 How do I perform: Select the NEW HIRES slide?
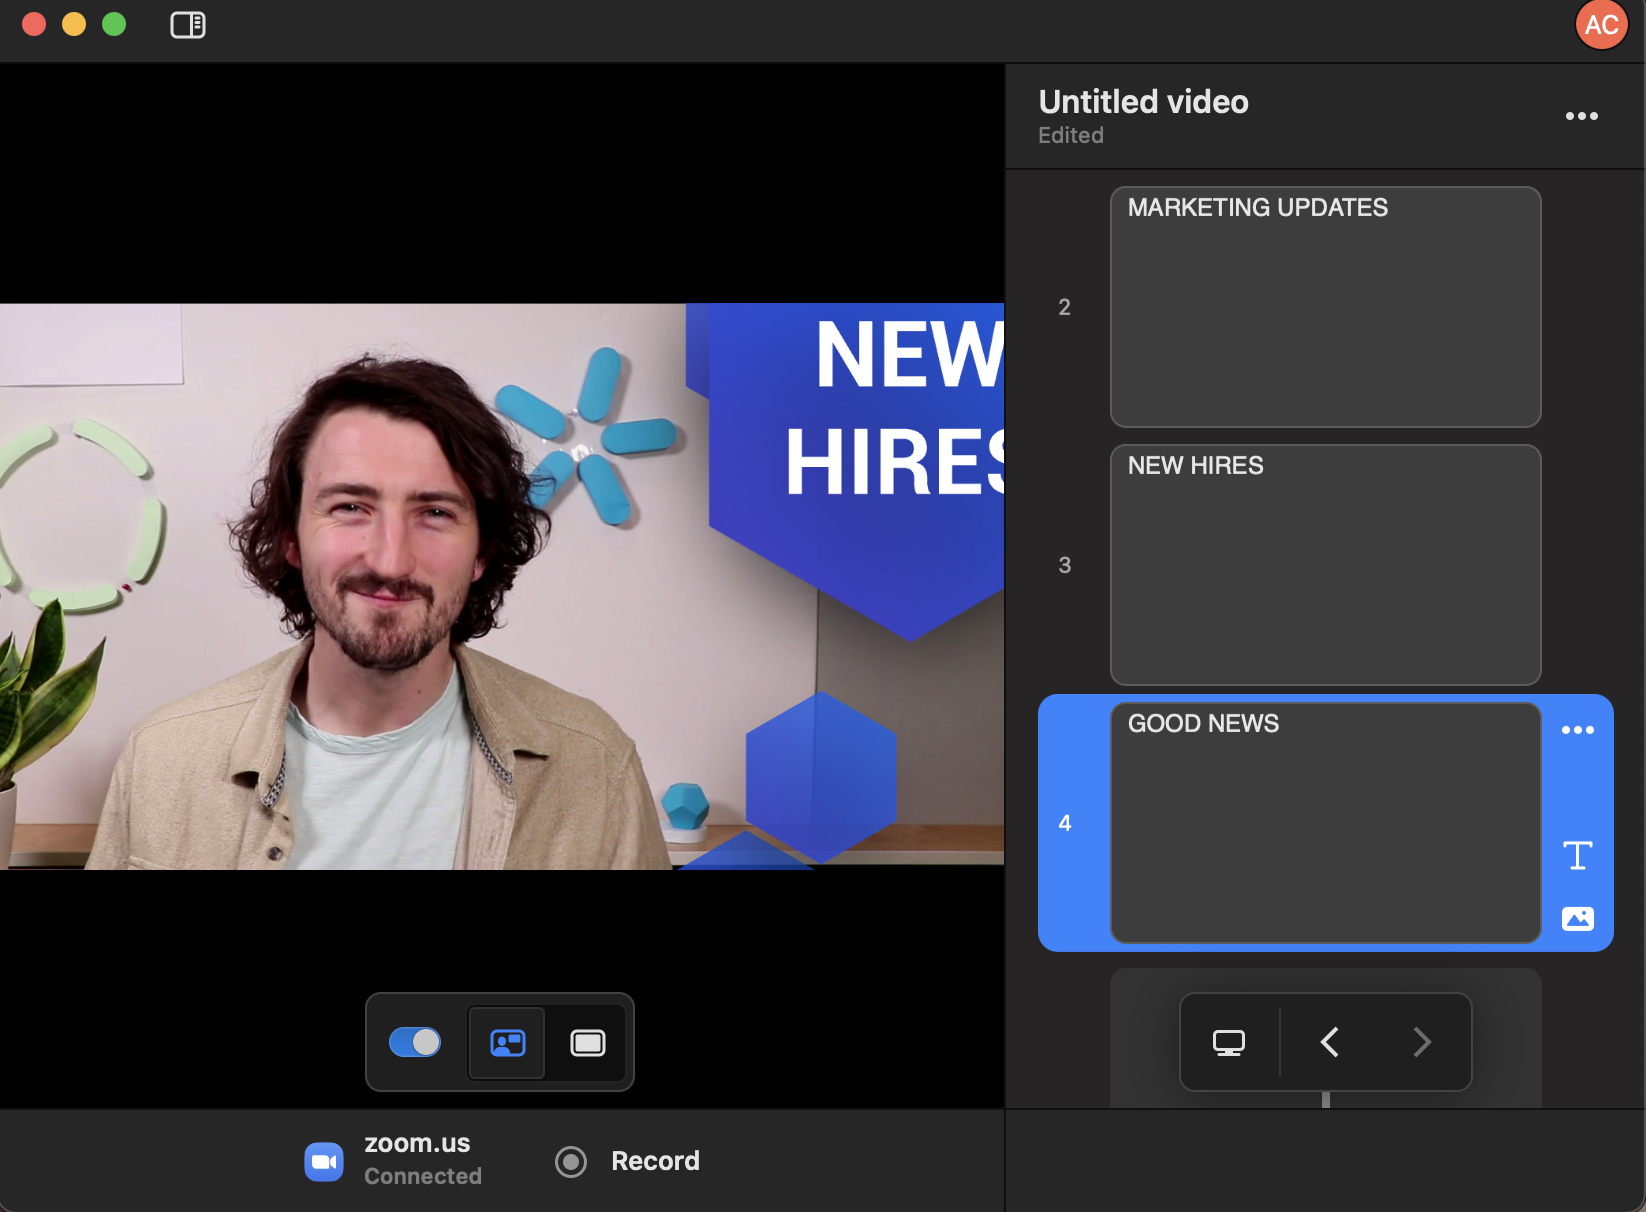click(1325, 565)
